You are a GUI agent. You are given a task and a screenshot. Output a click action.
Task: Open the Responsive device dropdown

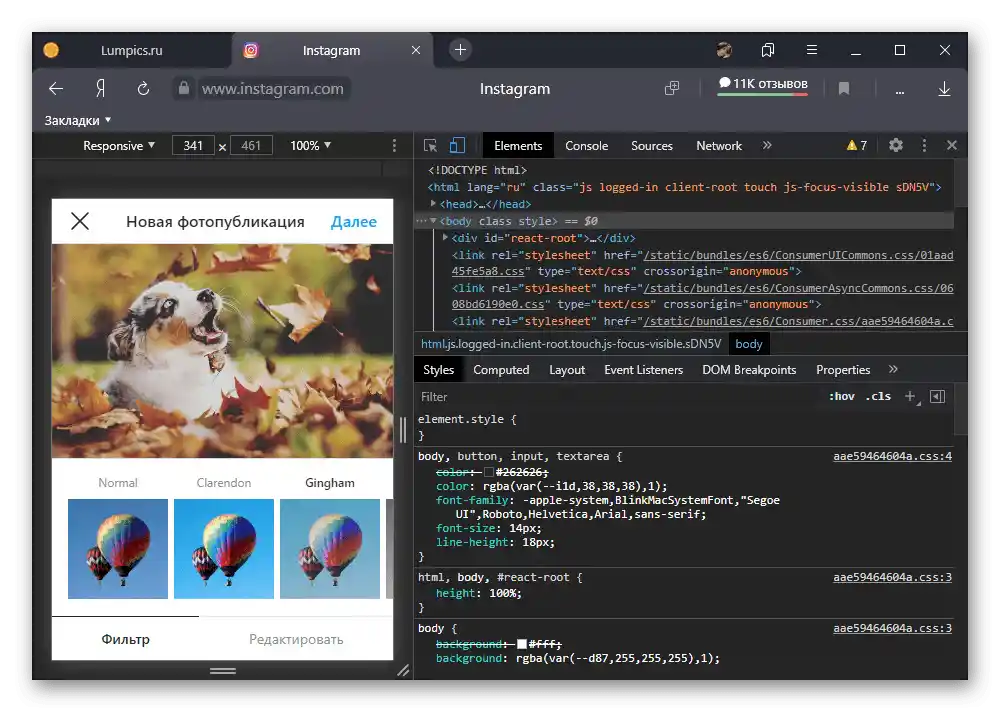[x=119, y=146]
